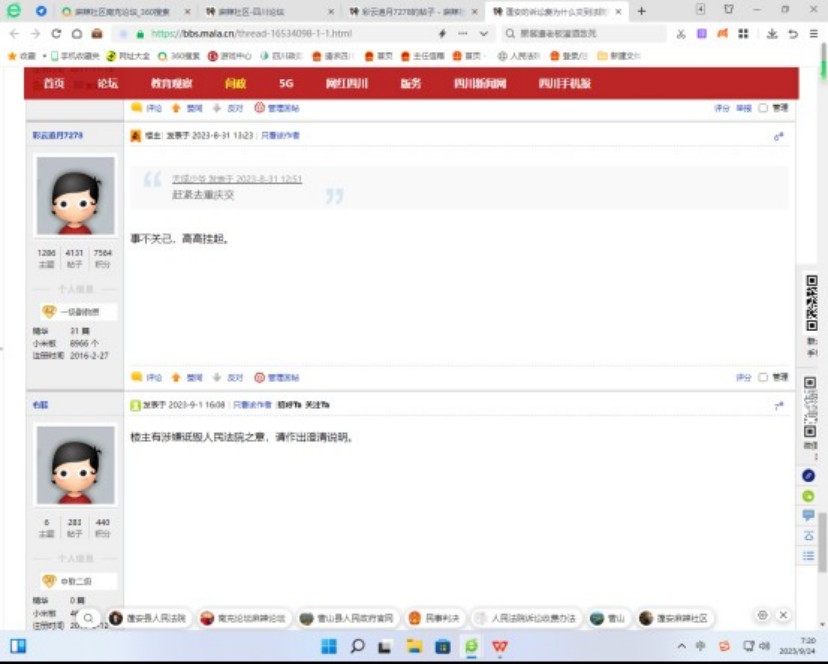Click the browser refresh icon
This screenshot has width=828, height=664.
tap(56, 34)
